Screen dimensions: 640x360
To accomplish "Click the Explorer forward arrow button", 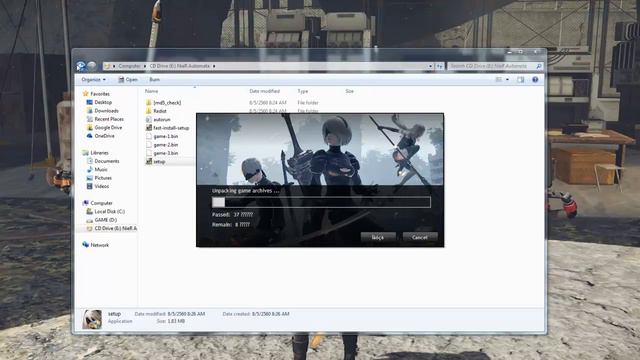I will point(92,66).
